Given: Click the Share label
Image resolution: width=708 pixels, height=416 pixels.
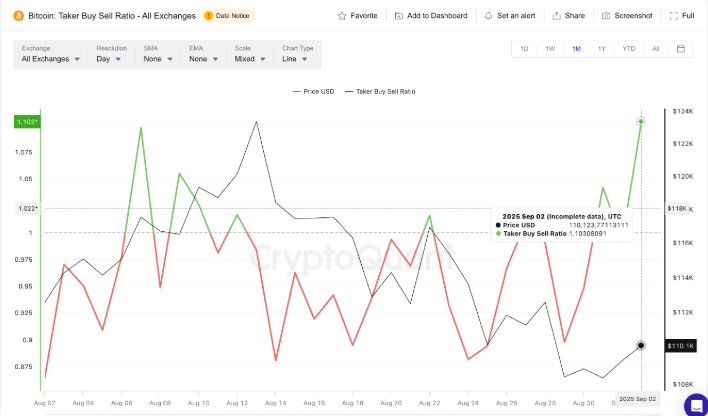Looking at the screenshot, I should tap(575, 16).
